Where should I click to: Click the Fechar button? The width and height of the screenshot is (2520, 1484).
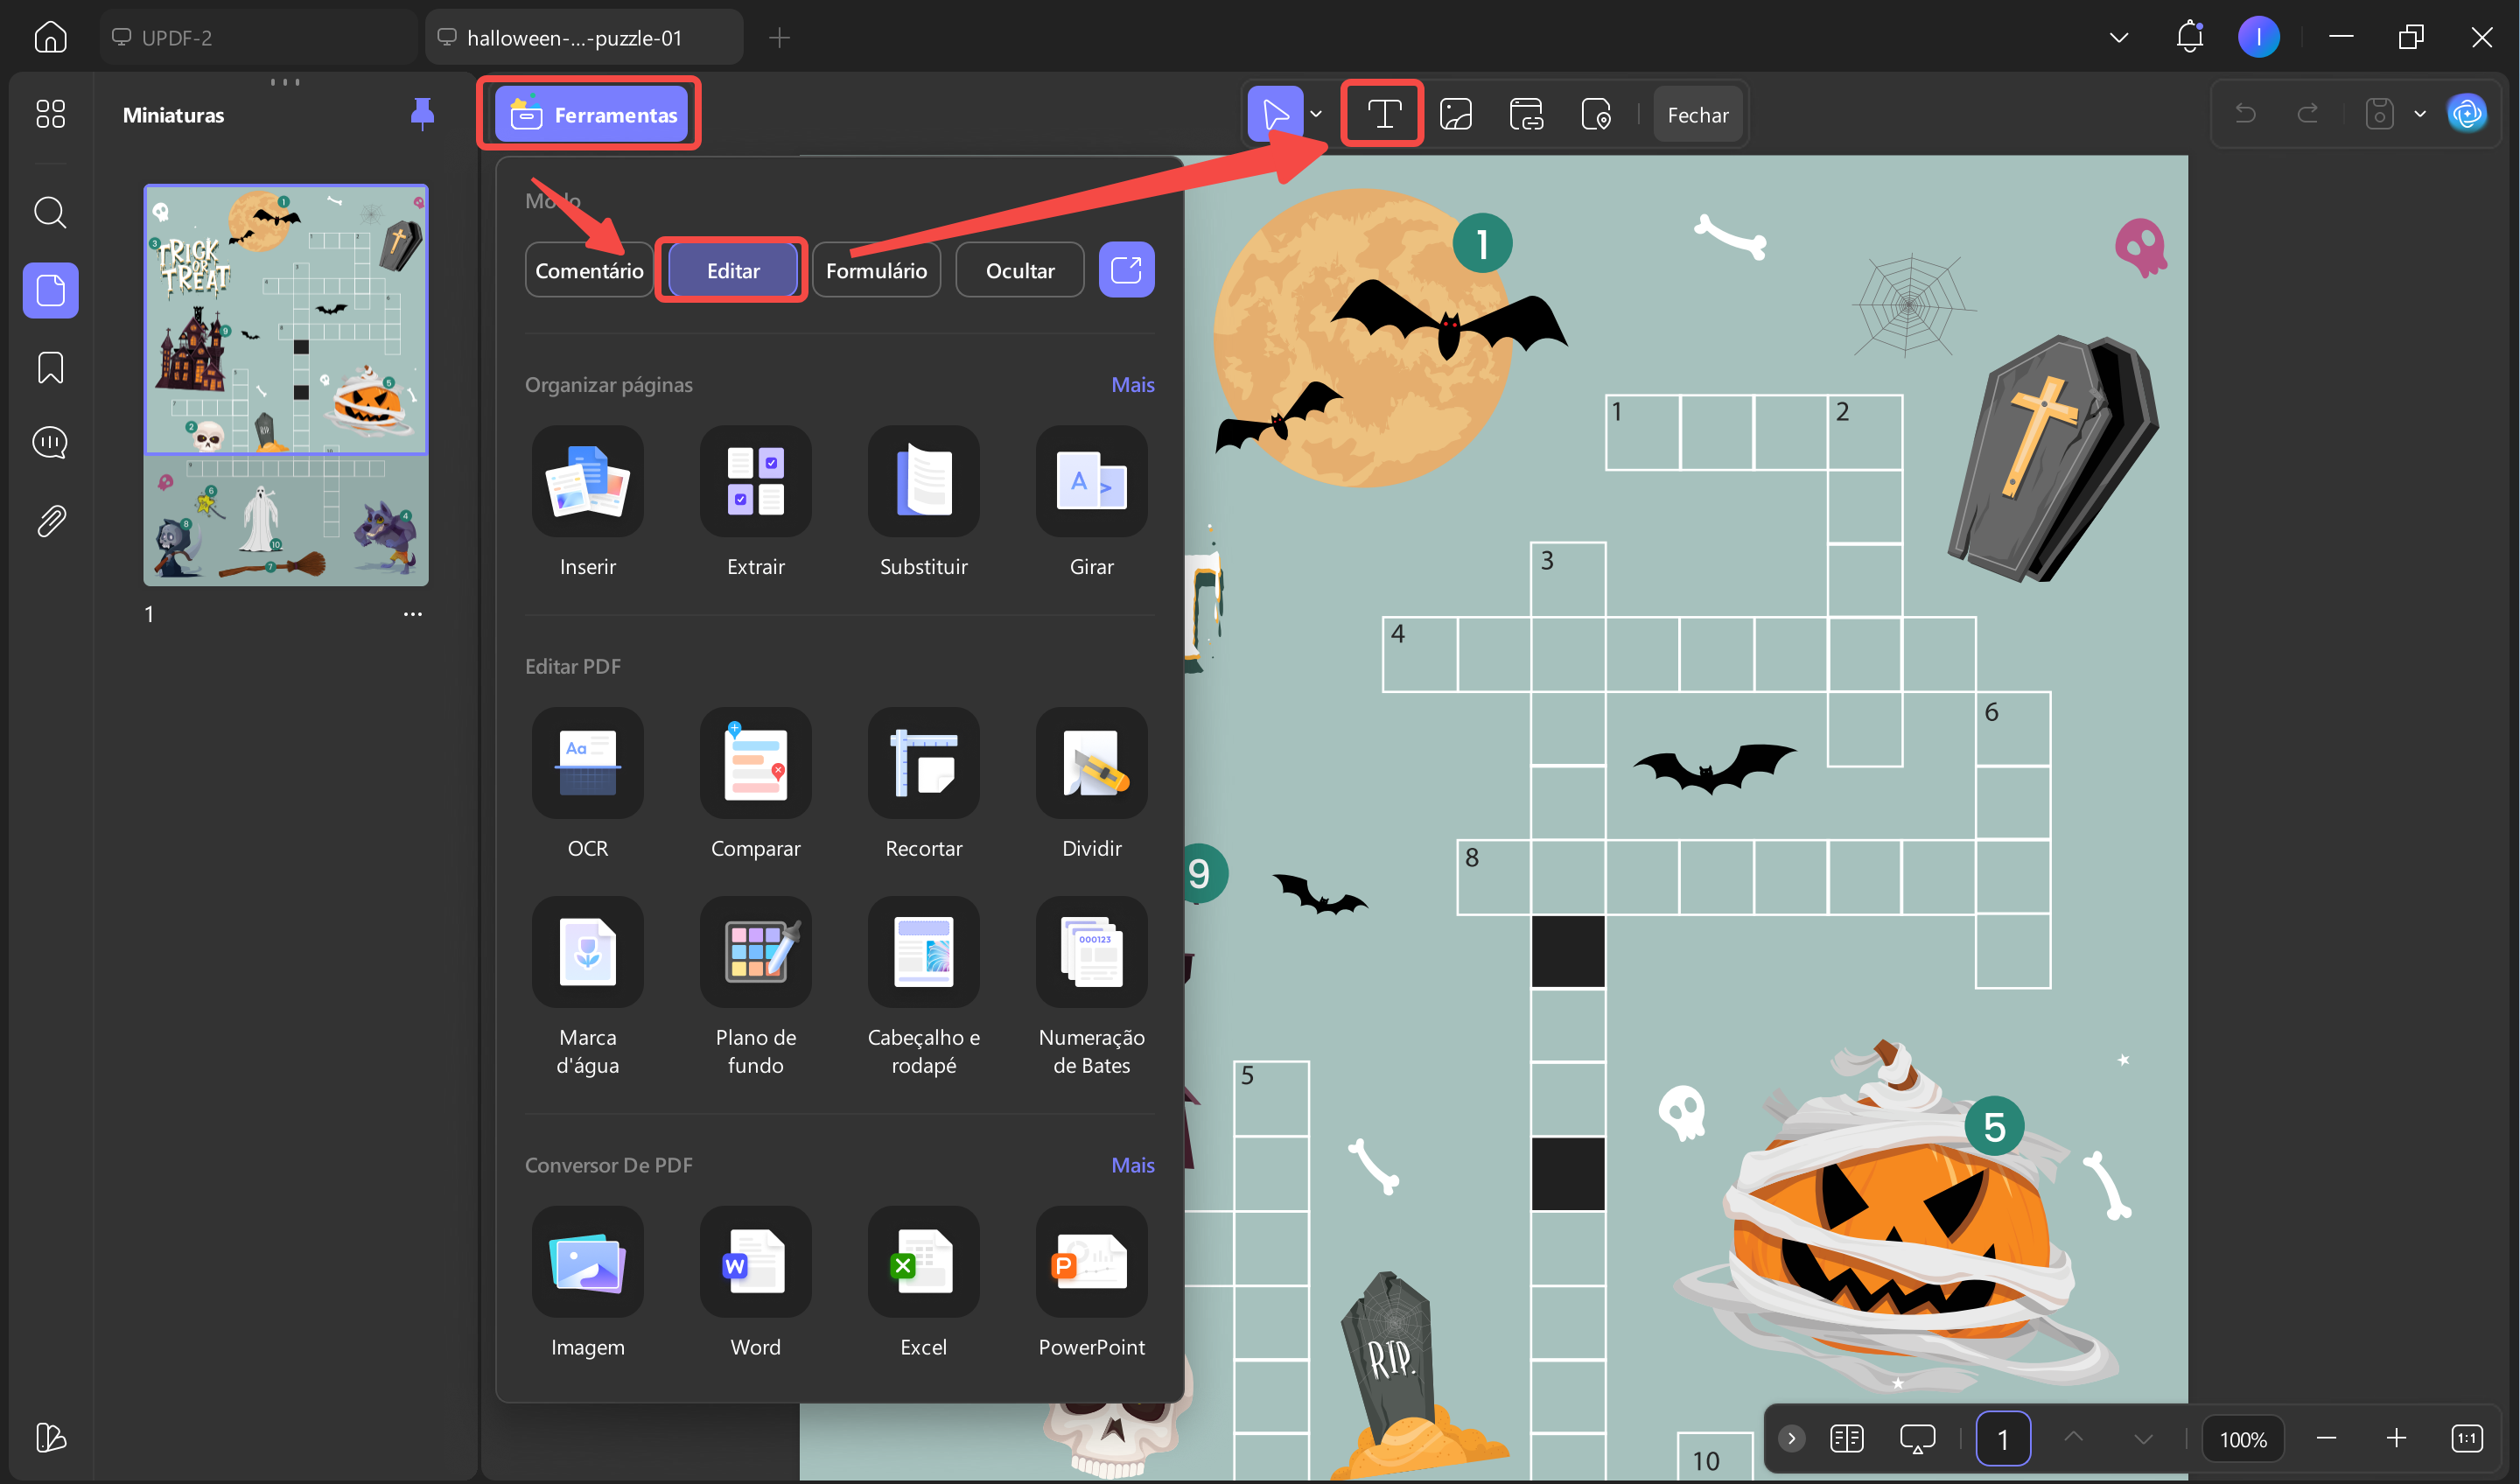[1697, 114]
